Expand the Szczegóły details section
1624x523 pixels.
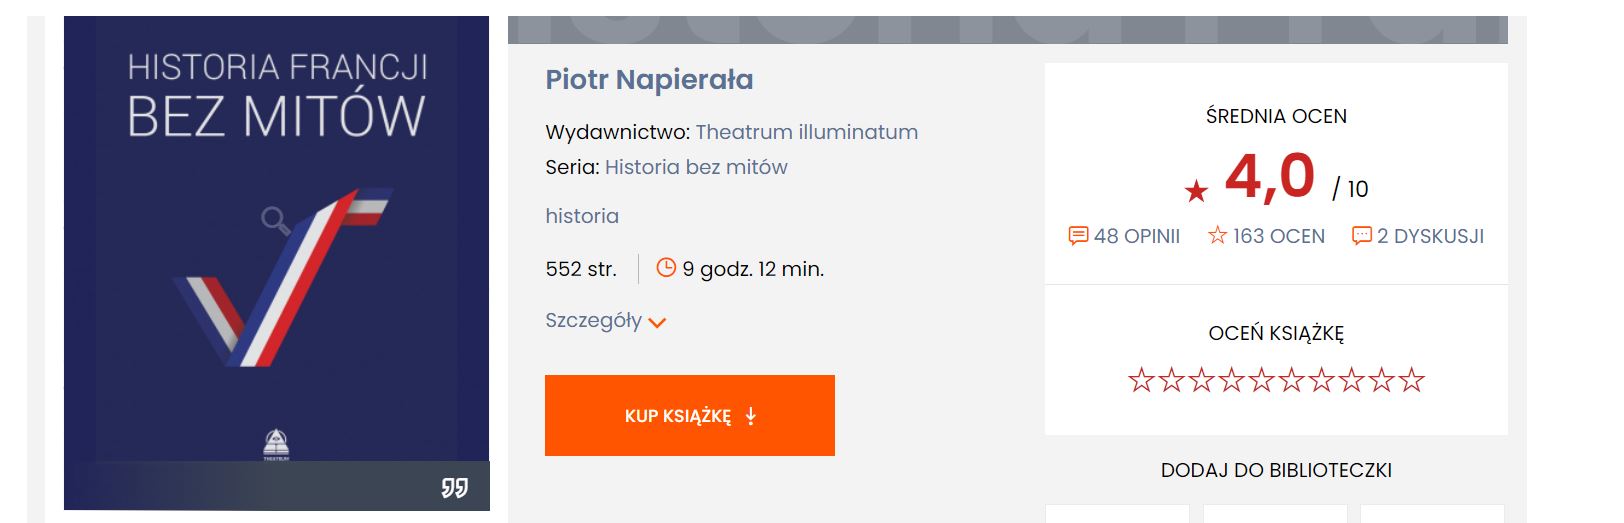(x=594, y=320)
